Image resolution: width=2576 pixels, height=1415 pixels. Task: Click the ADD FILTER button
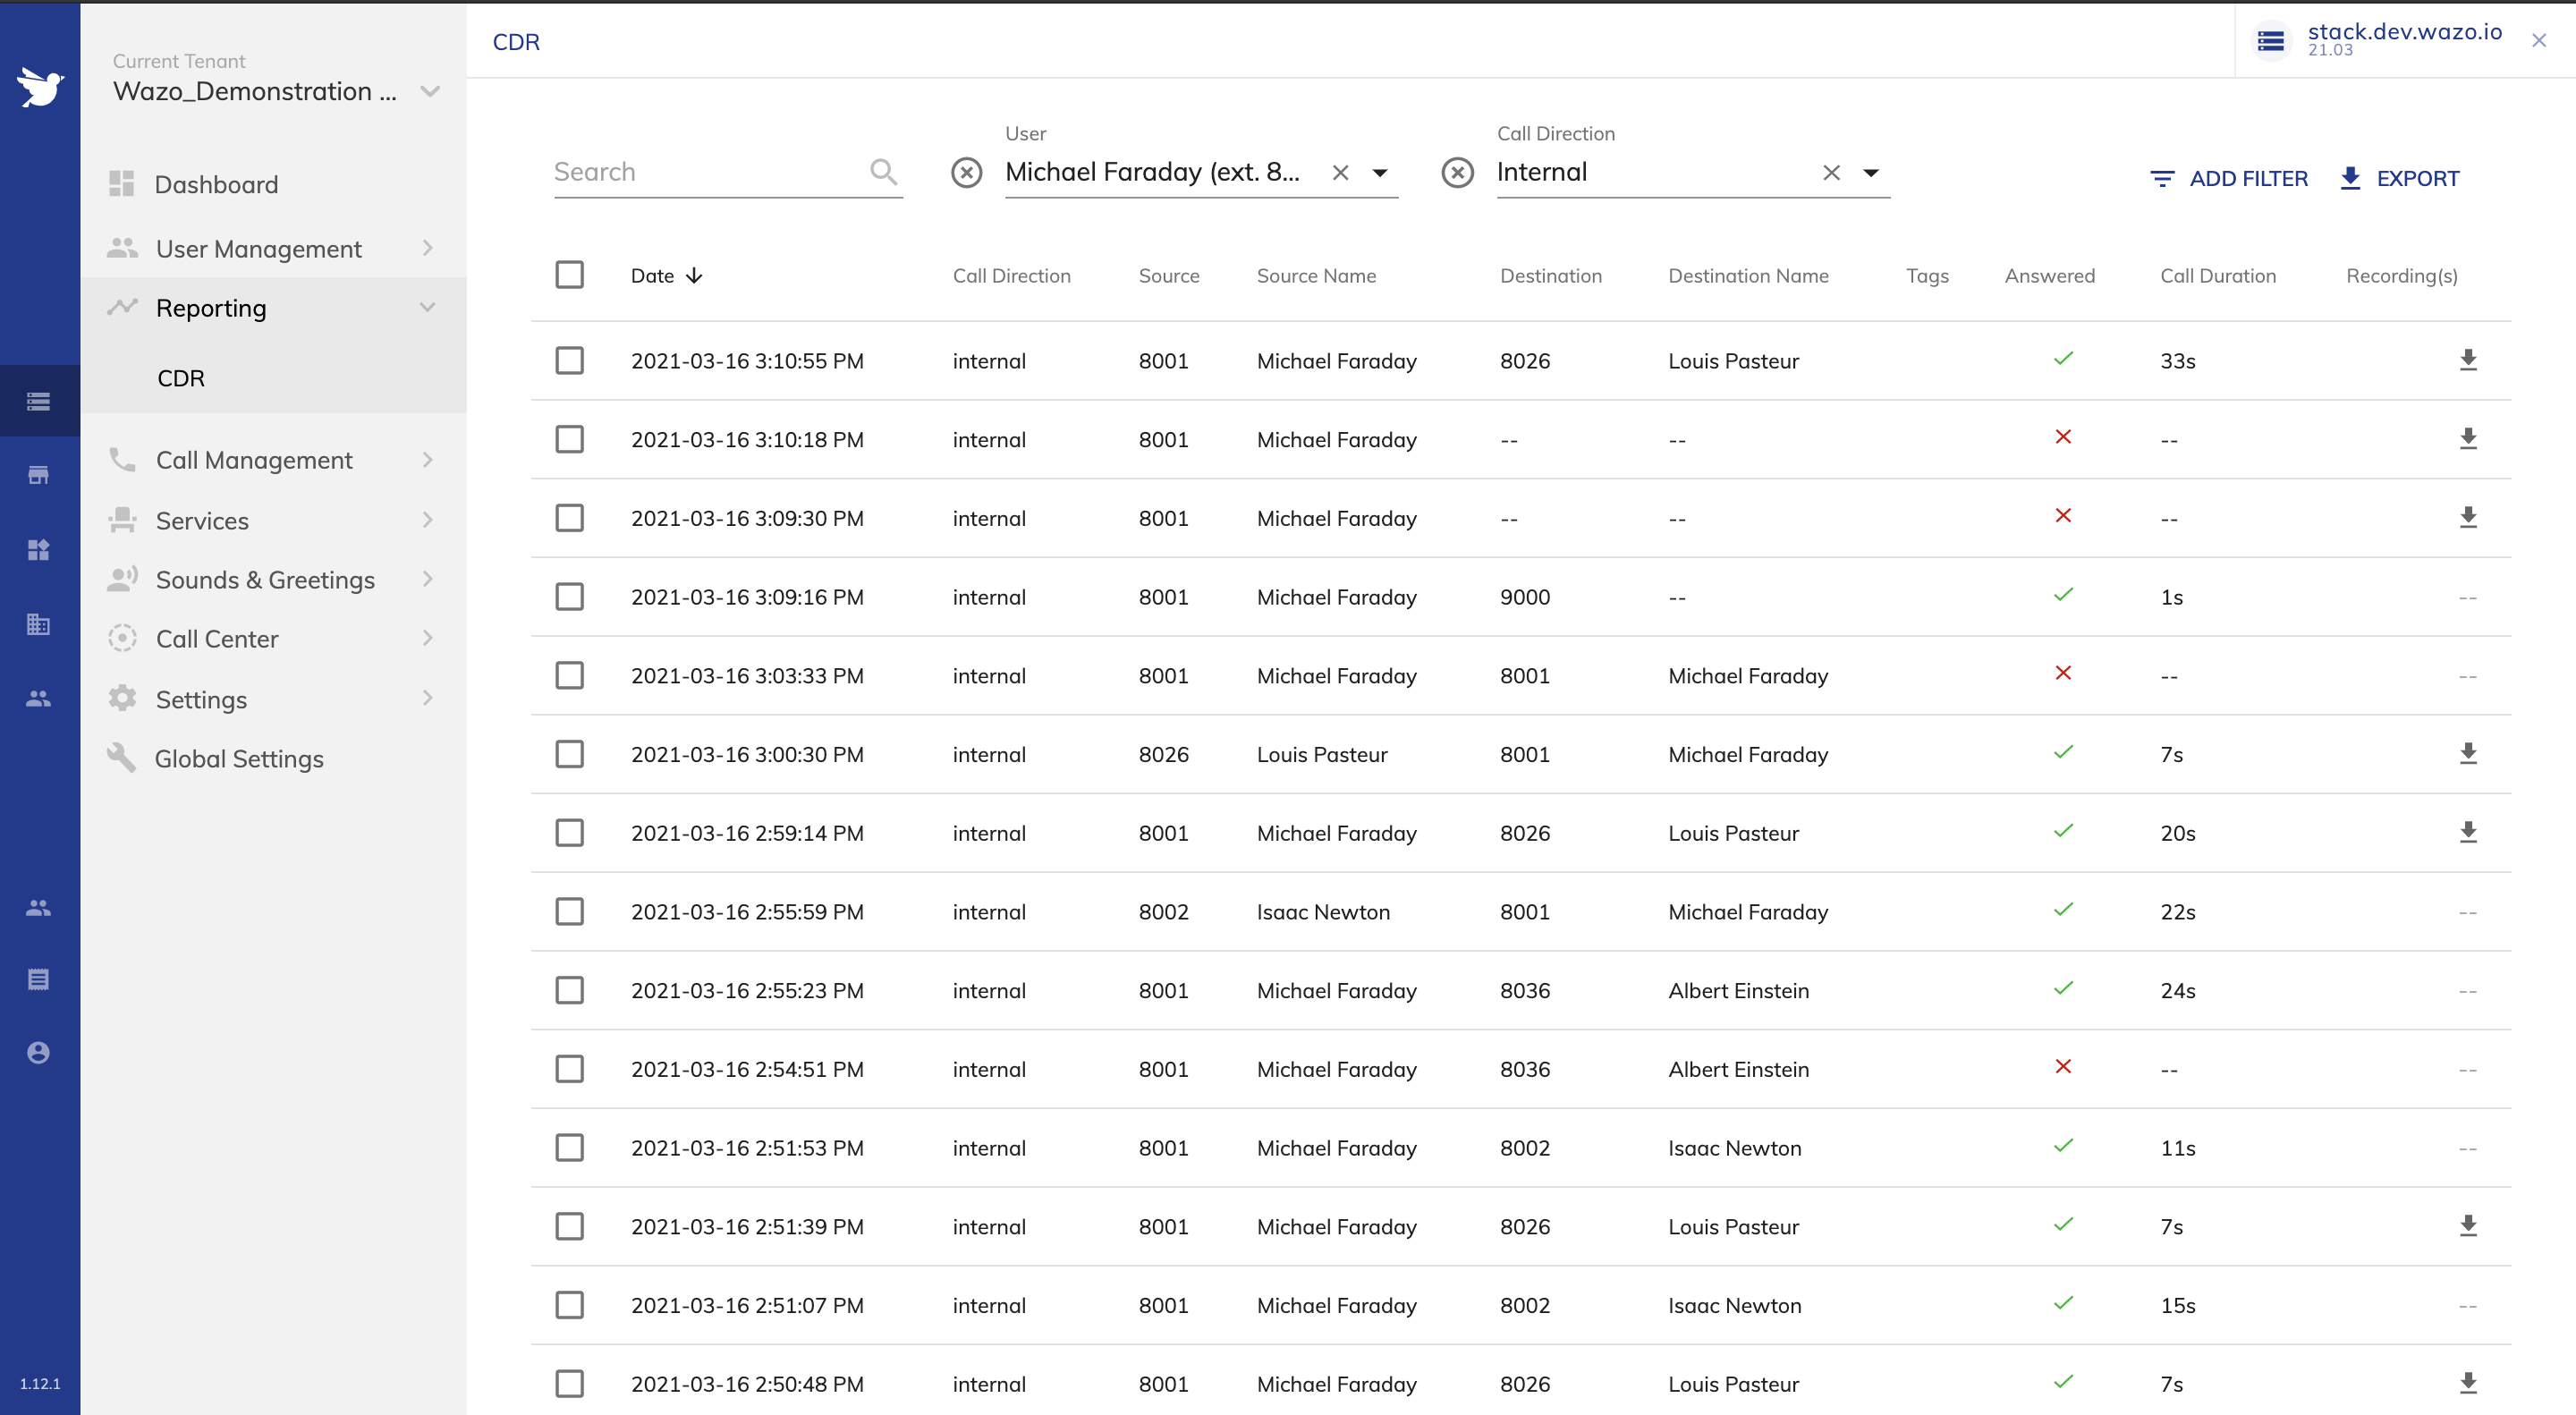point(2229,179)
